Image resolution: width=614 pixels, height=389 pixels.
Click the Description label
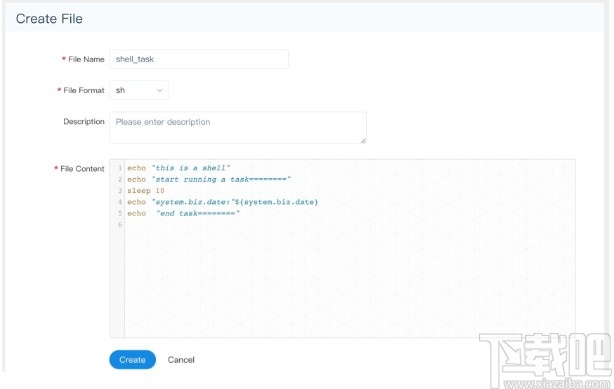tap(84, 121)
